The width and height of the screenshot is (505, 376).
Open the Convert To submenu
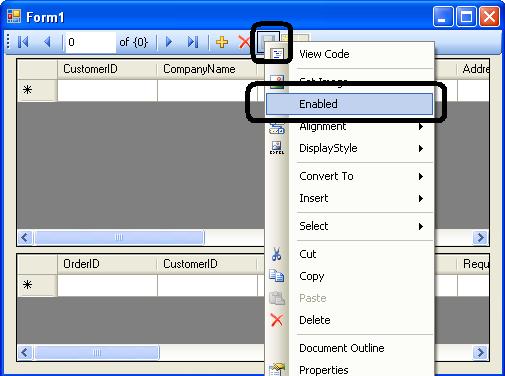pyautogui.click(x=350, y=176)
